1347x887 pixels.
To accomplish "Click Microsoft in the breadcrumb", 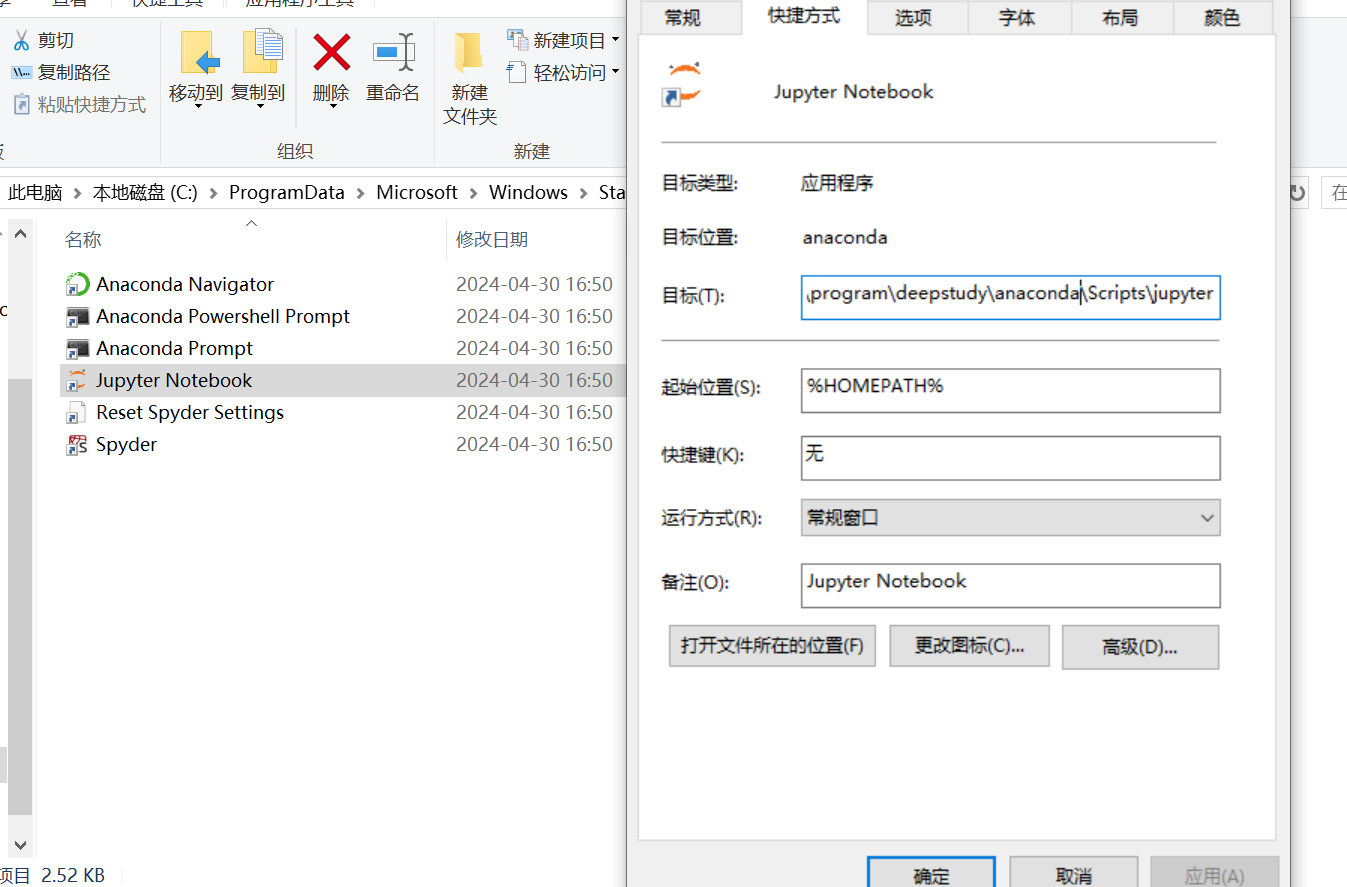I will coord(416,193).
